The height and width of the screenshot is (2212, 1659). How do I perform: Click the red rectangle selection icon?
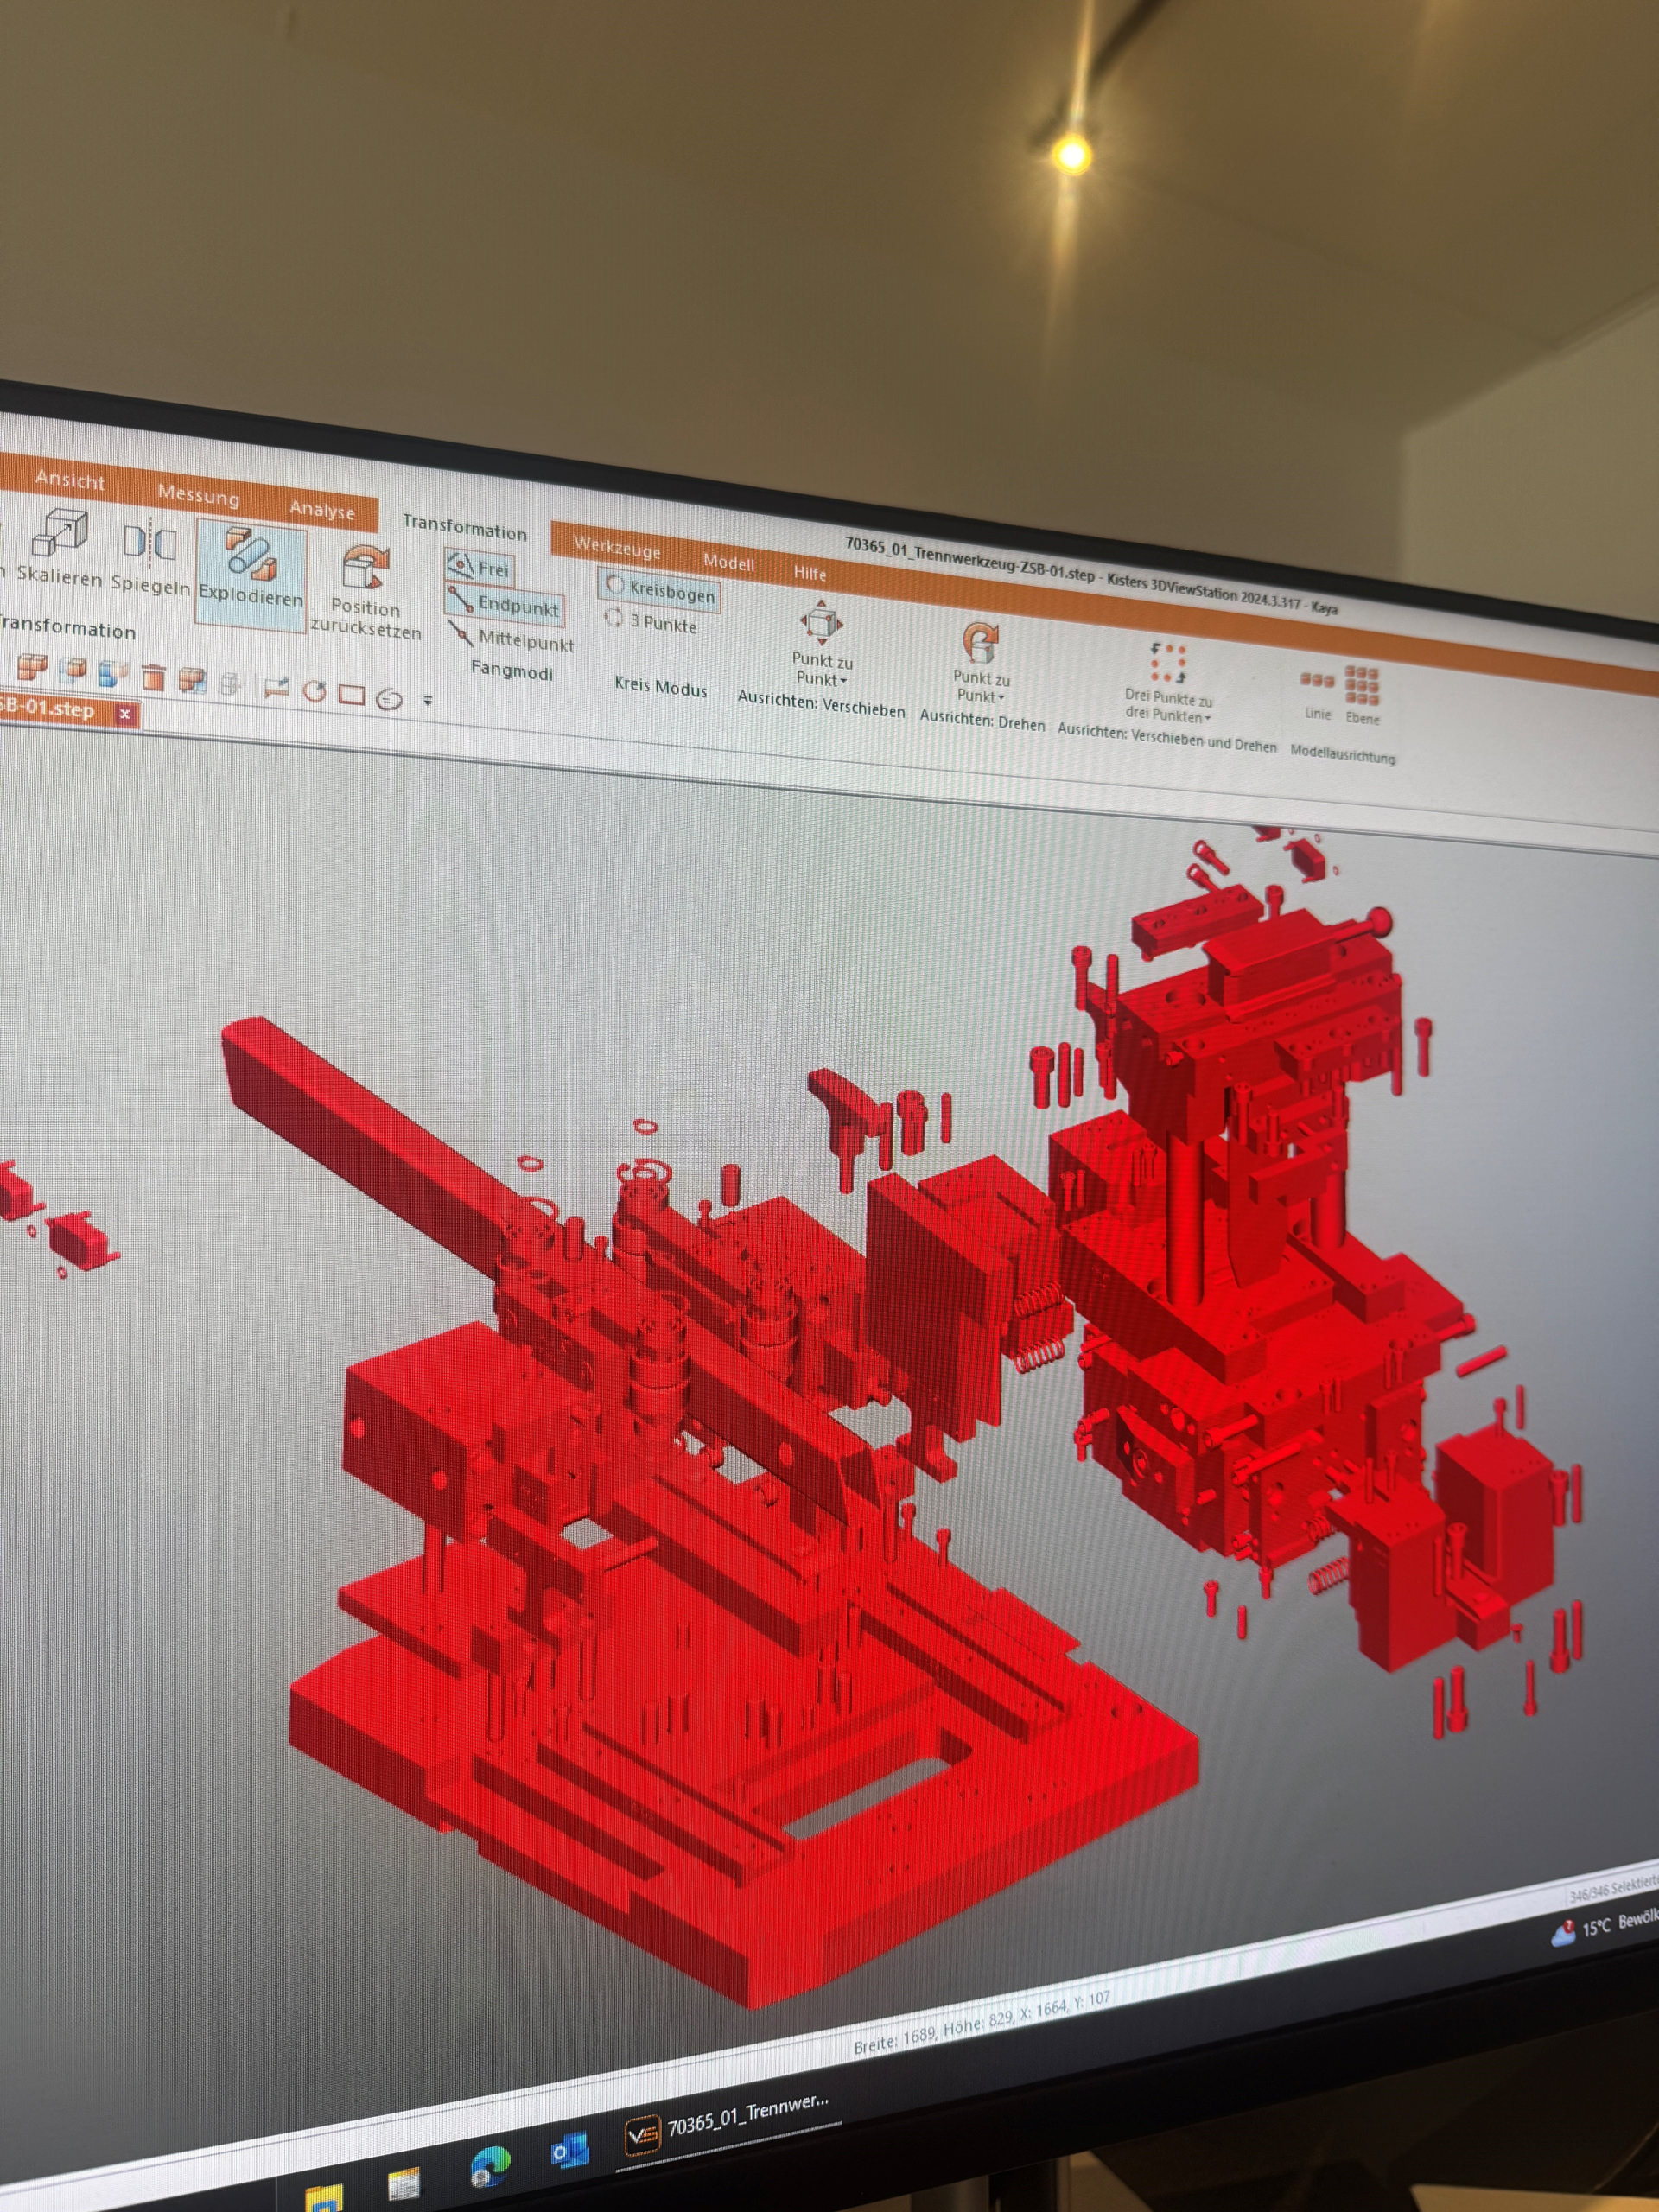pos(351,694)
